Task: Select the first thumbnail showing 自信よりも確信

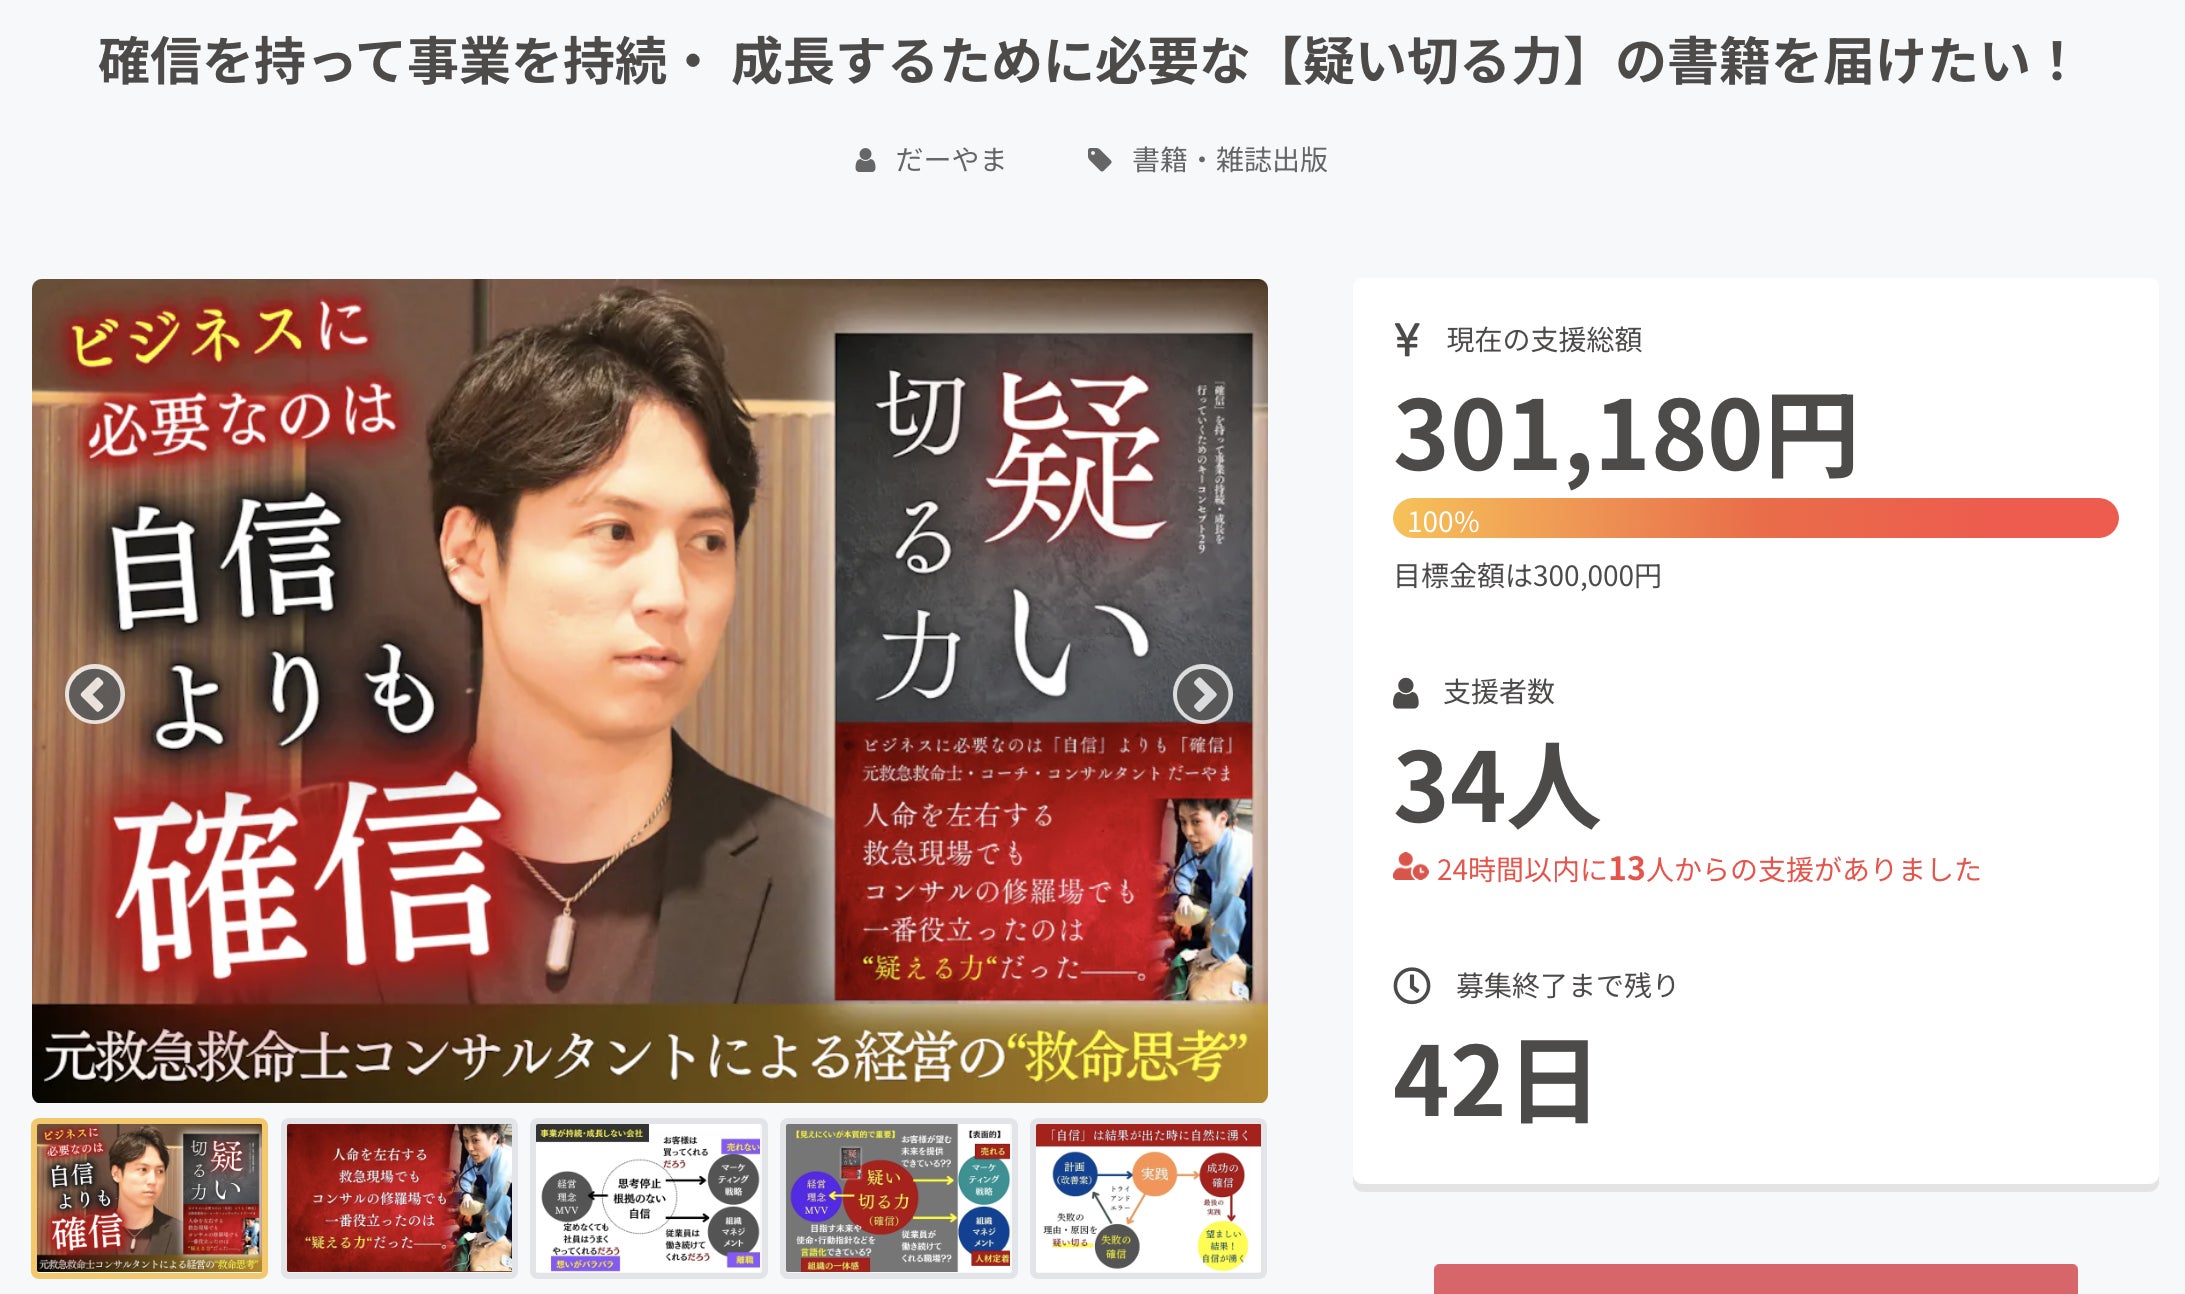Action: pyautogui.click(x=150, y=1198)
